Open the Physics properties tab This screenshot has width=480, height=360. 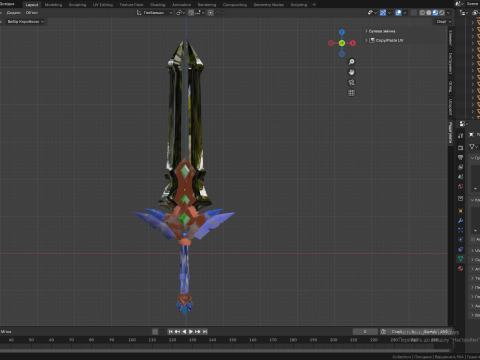[460, 240]
